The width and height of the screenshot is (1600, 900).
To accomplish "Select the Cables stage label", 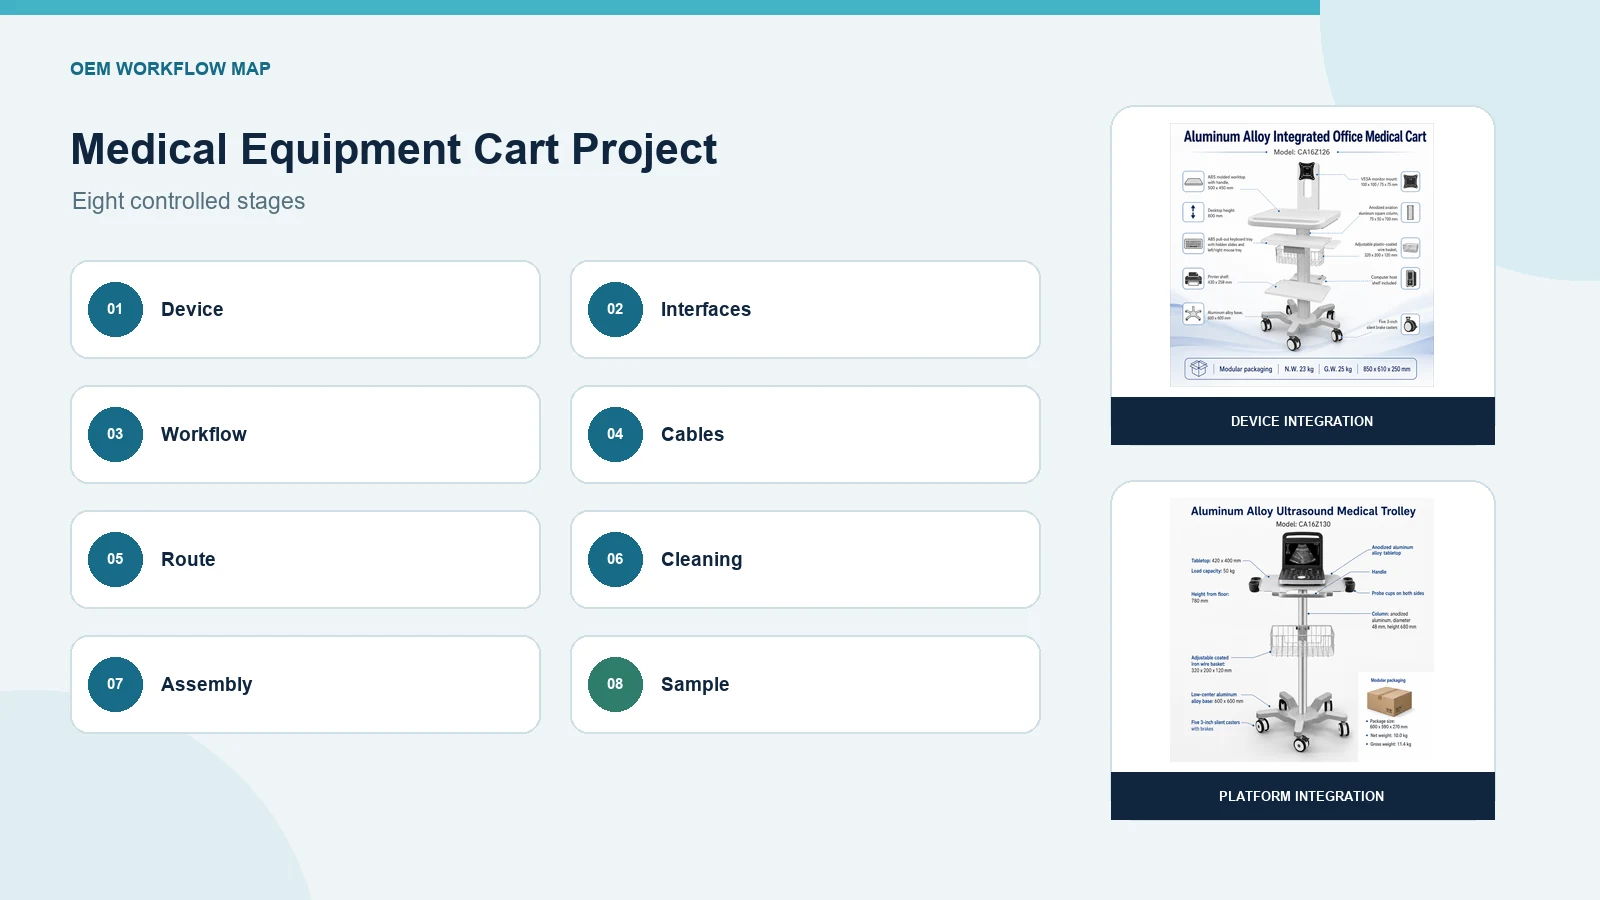I will click(x=692, y=434).
